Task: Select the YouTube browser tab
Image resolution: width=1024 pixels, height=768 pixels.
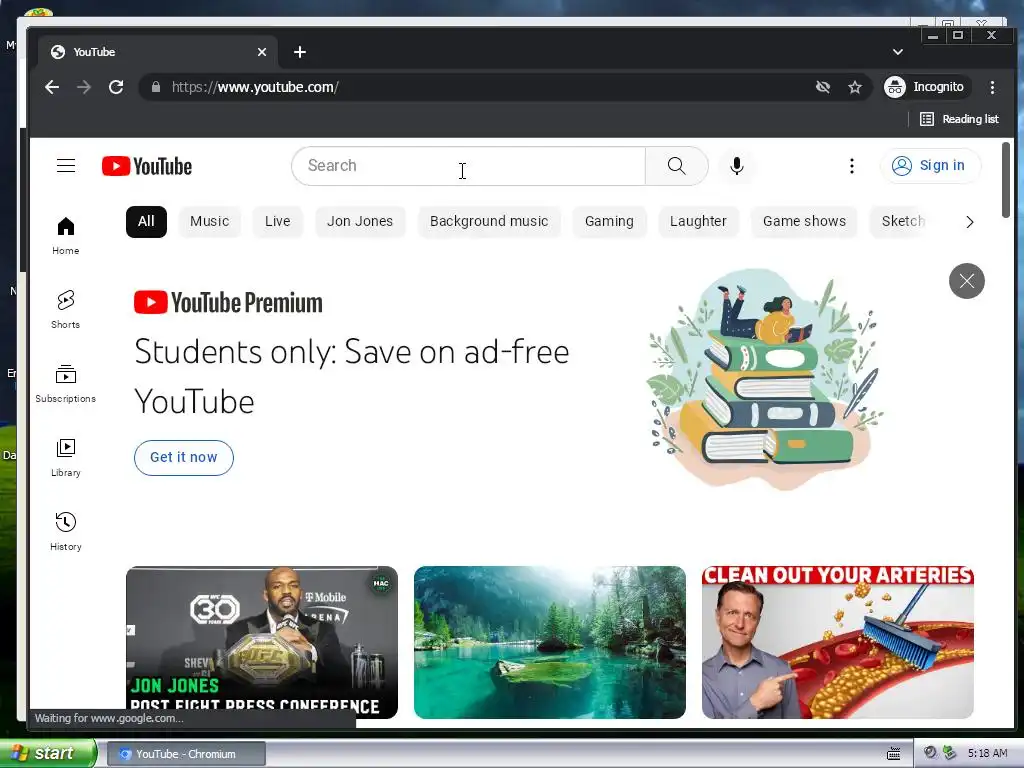Action: 157,52
